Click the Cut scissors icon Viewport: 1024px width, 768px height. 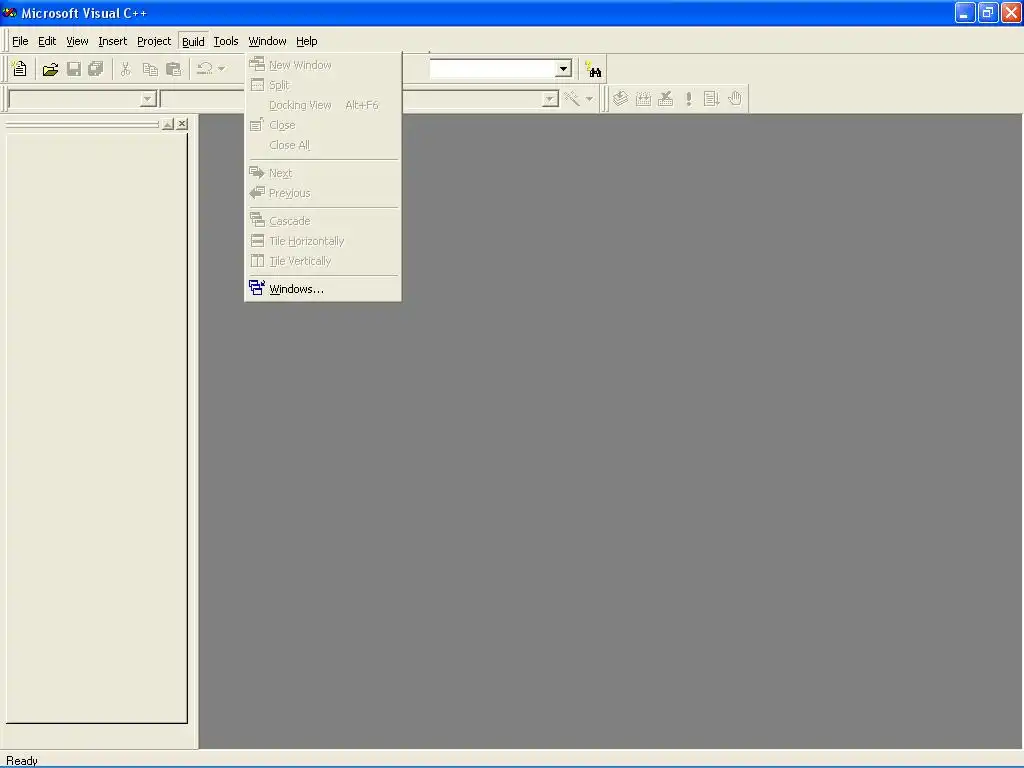tap(125, 69)
